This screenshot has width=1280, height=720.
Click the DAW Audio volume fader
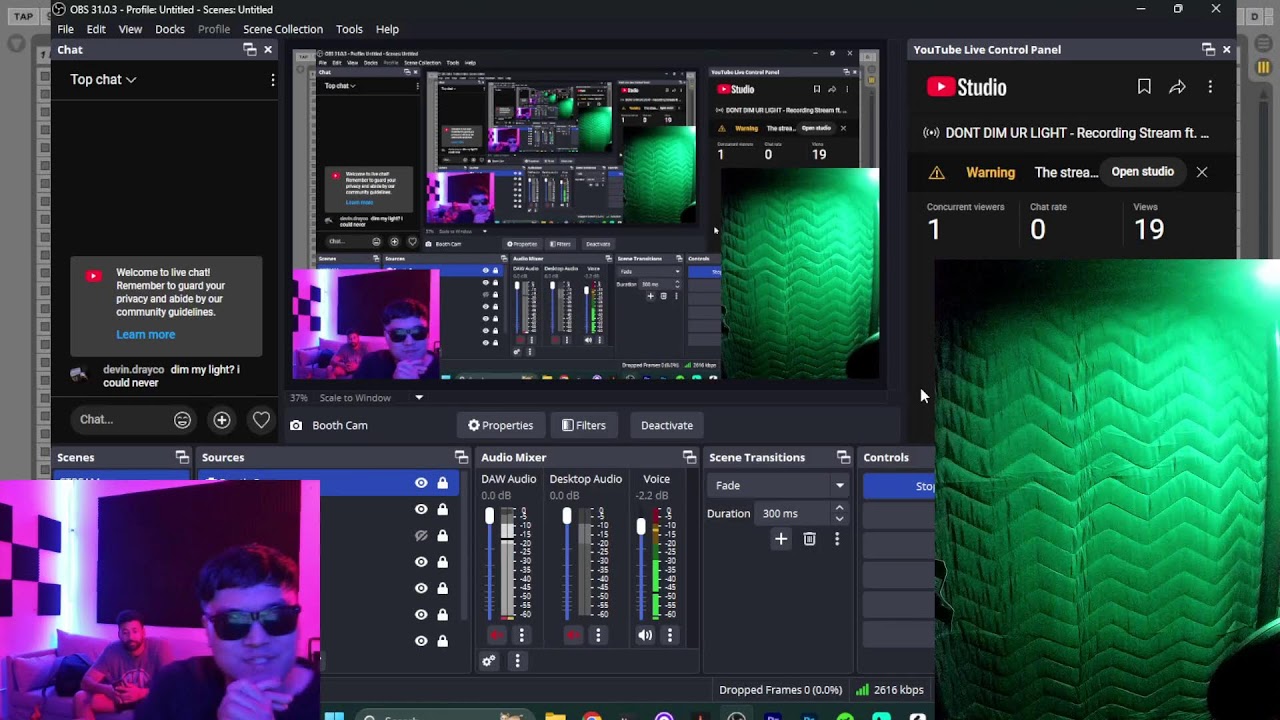(489, 516)
